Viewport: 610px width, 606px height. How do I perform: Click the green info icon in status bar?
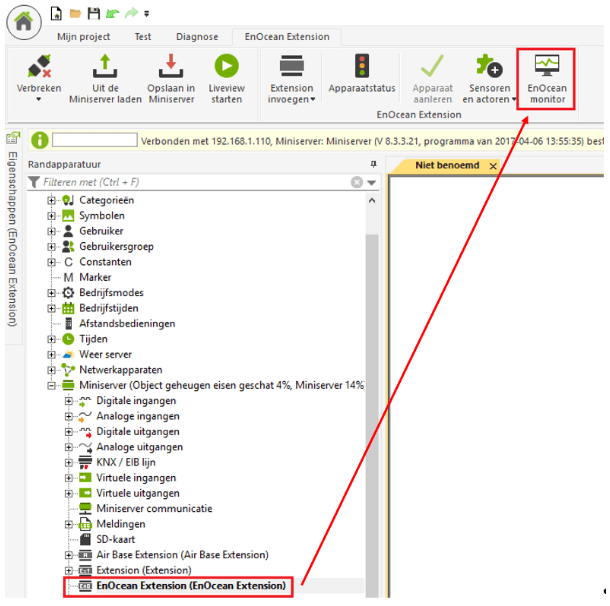(x=39, y=141)
